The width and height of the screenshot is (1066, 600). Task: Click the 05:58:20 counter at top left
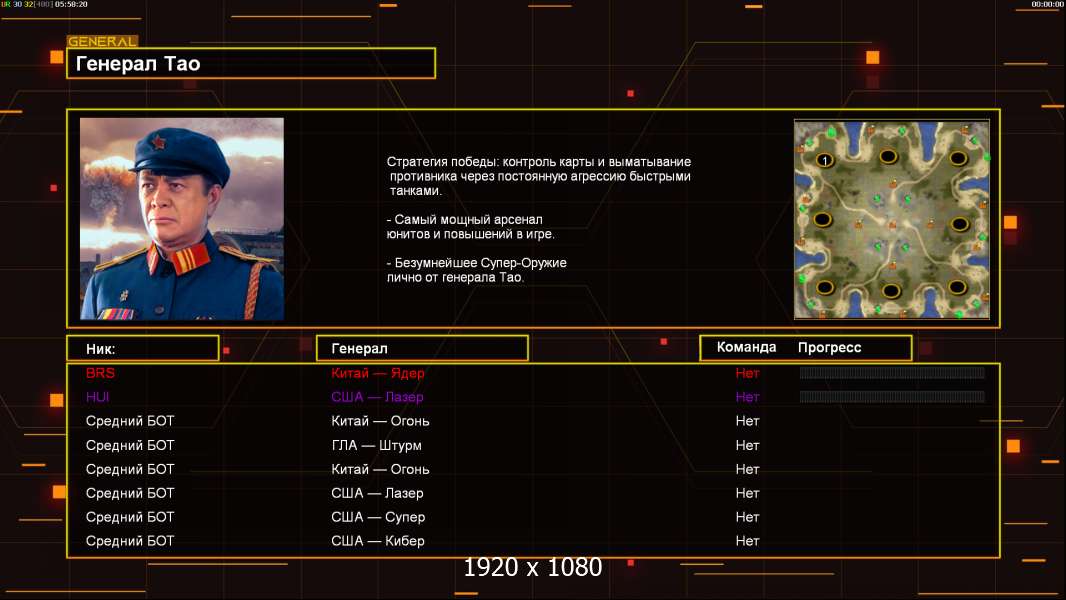71,4
